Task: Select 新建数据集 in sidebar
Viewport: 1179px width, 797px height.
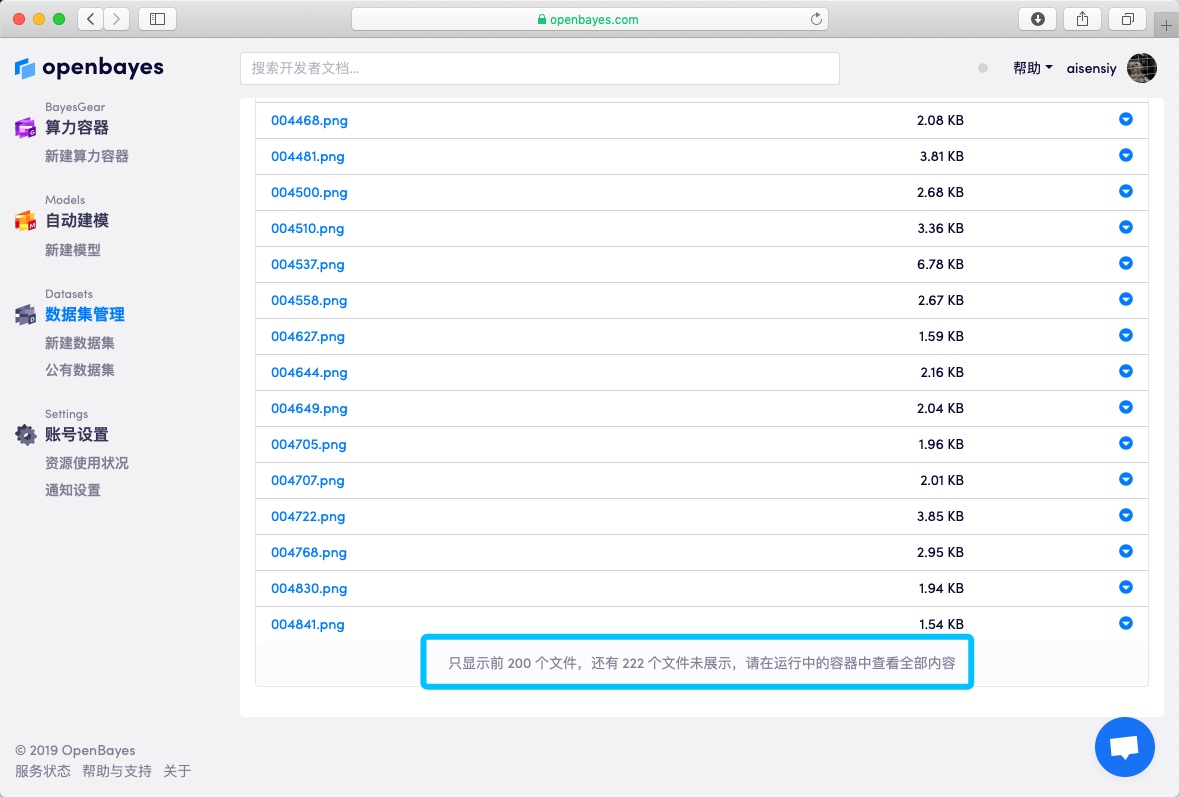Action: (80, 343)
